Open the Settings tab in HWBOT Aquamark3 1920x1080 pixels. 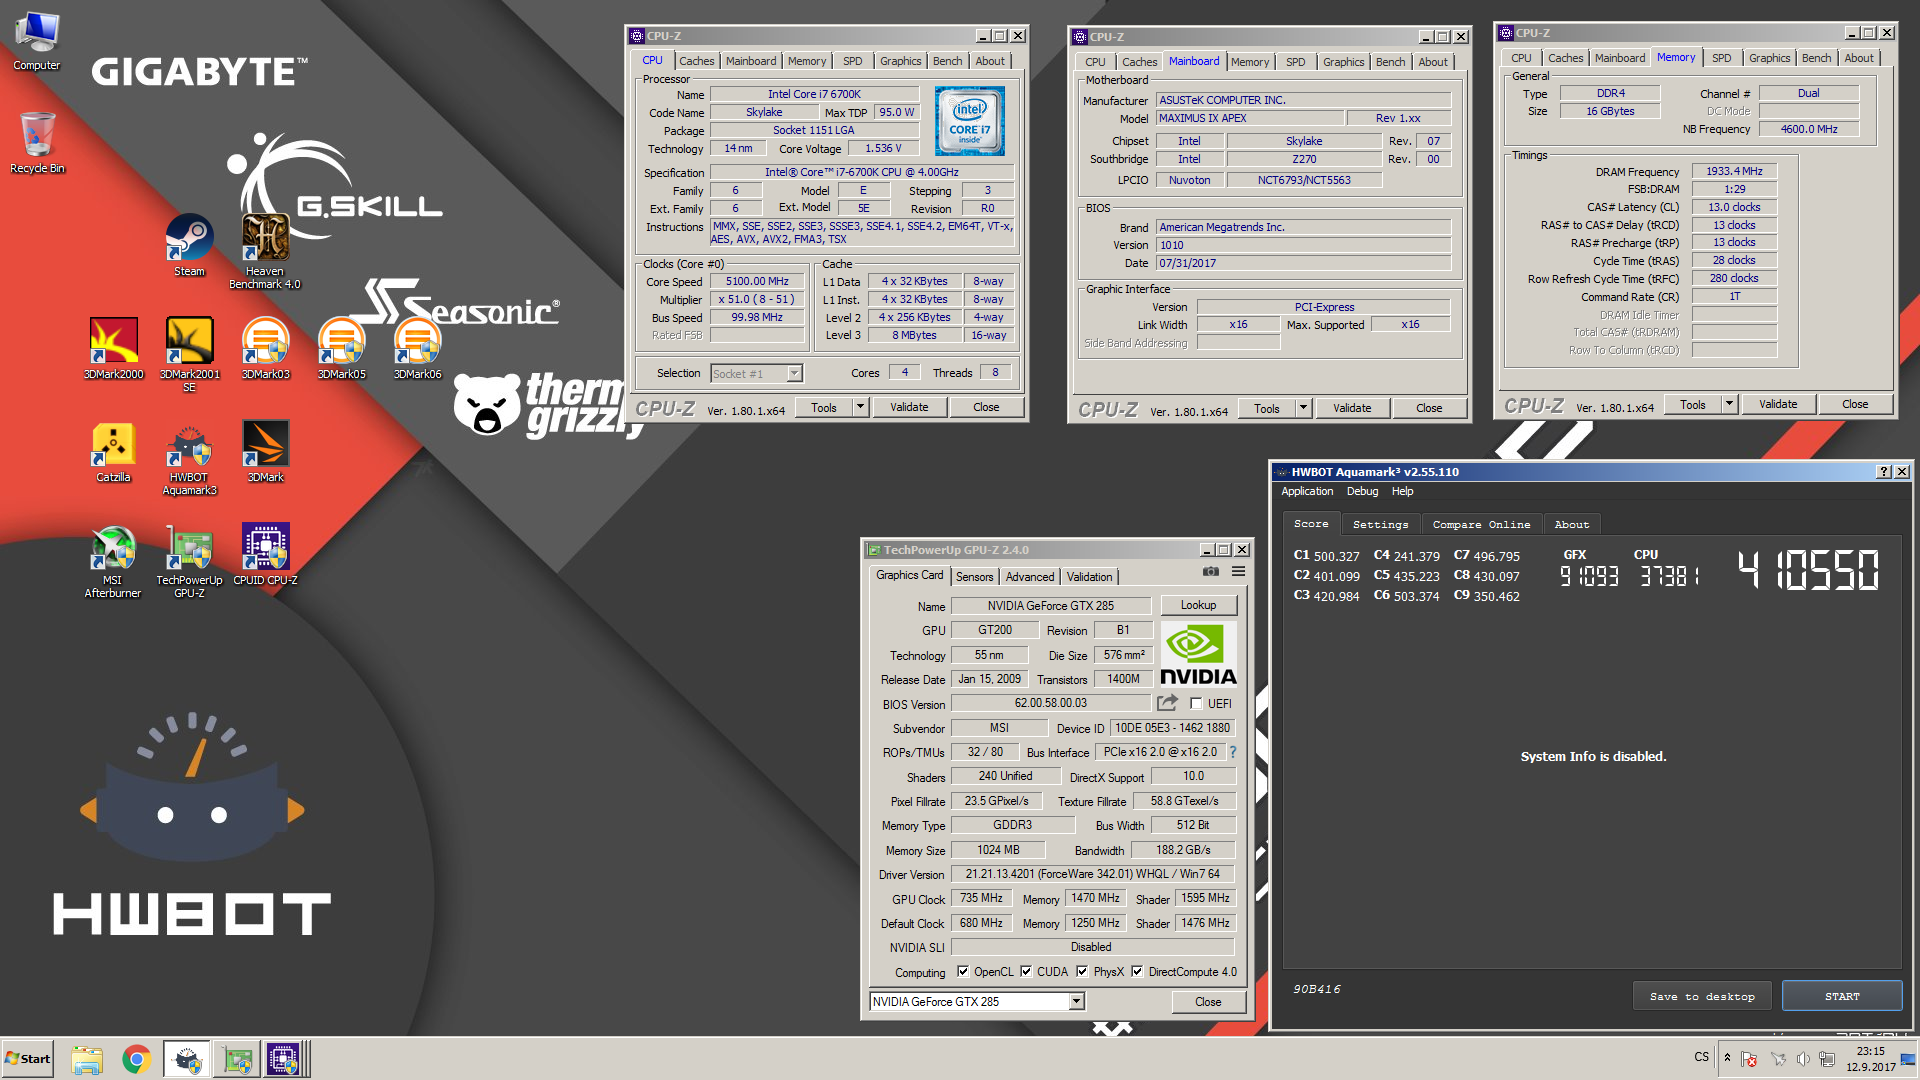(1380, 524)
